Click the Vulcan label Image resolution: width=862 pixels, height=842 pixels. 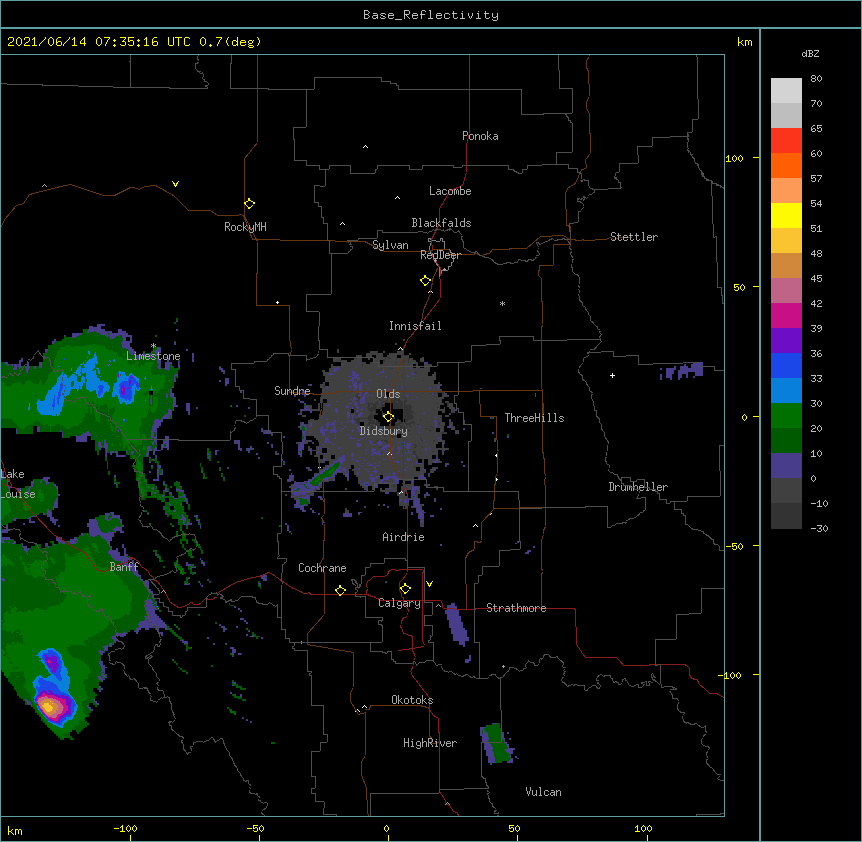click(543, 792)
